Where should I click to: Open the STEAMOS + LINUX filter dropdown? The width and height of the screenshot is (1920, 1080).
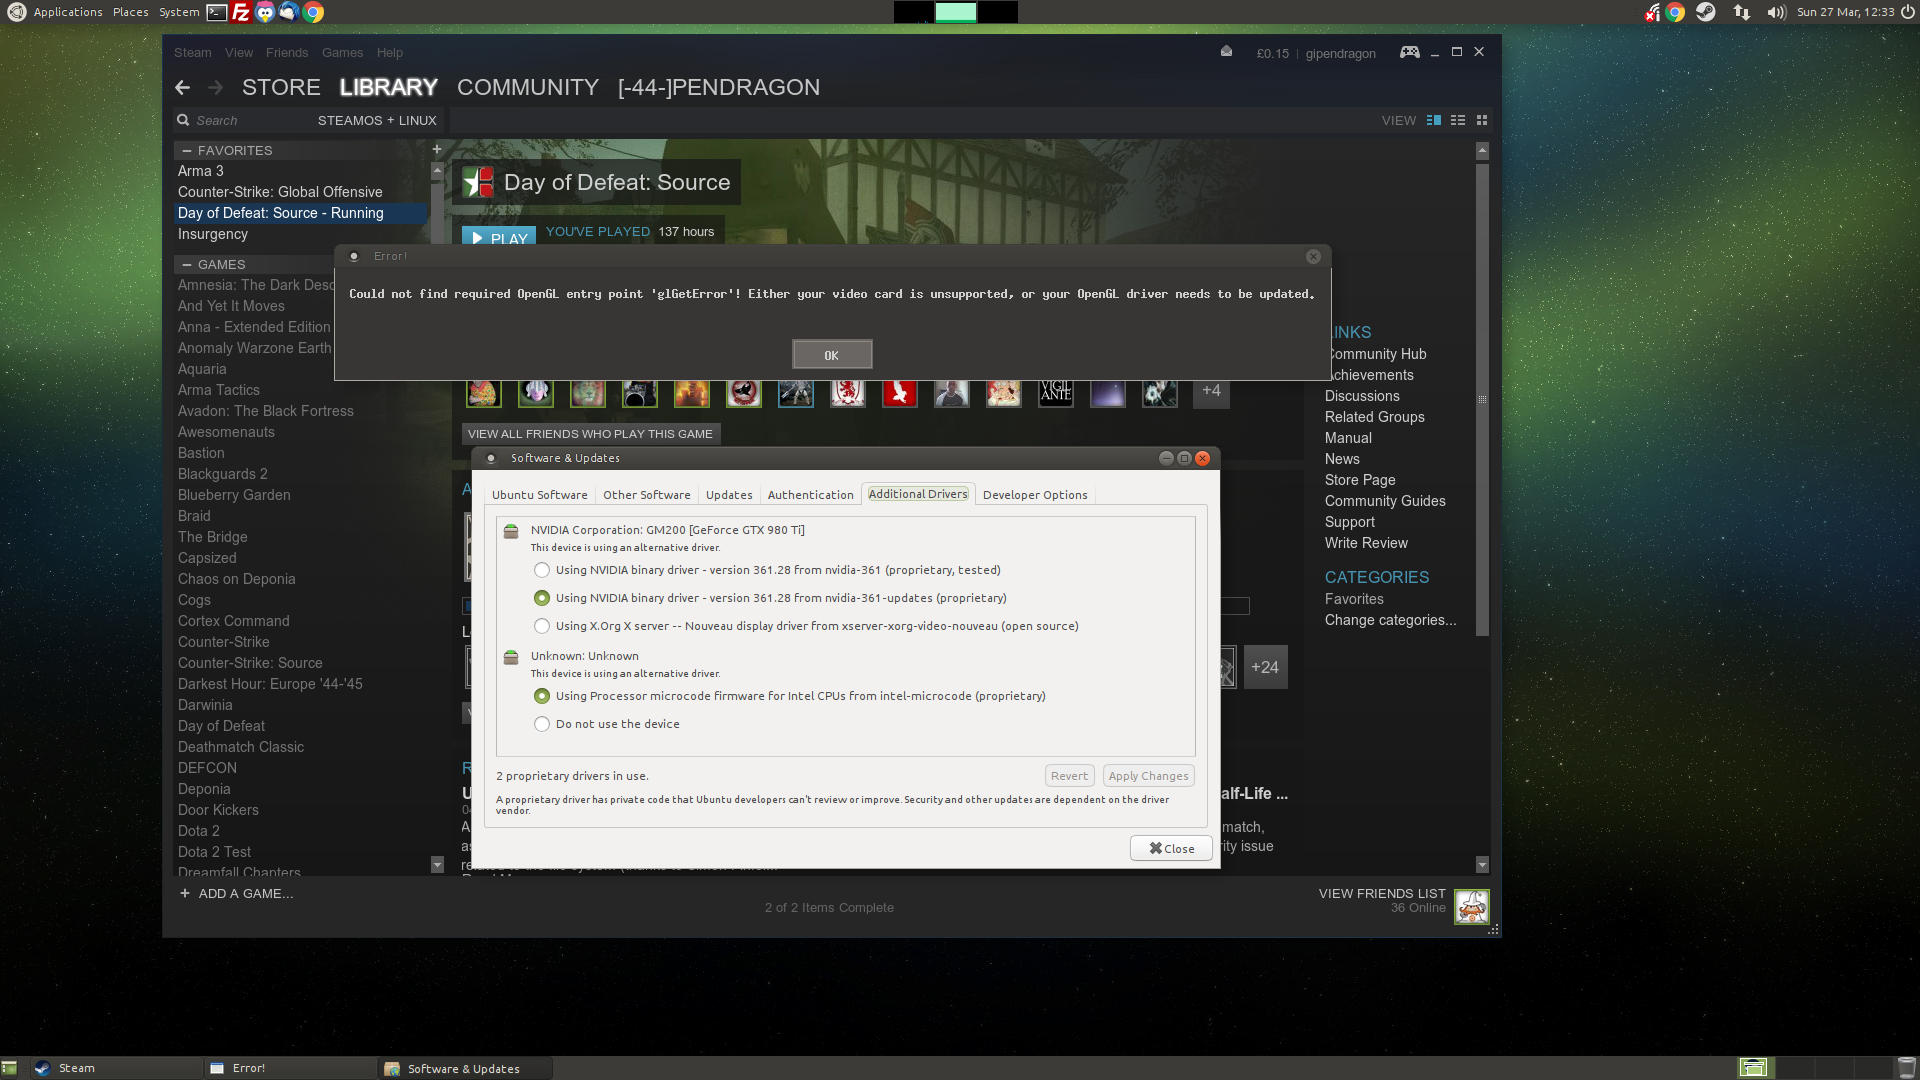377,120
